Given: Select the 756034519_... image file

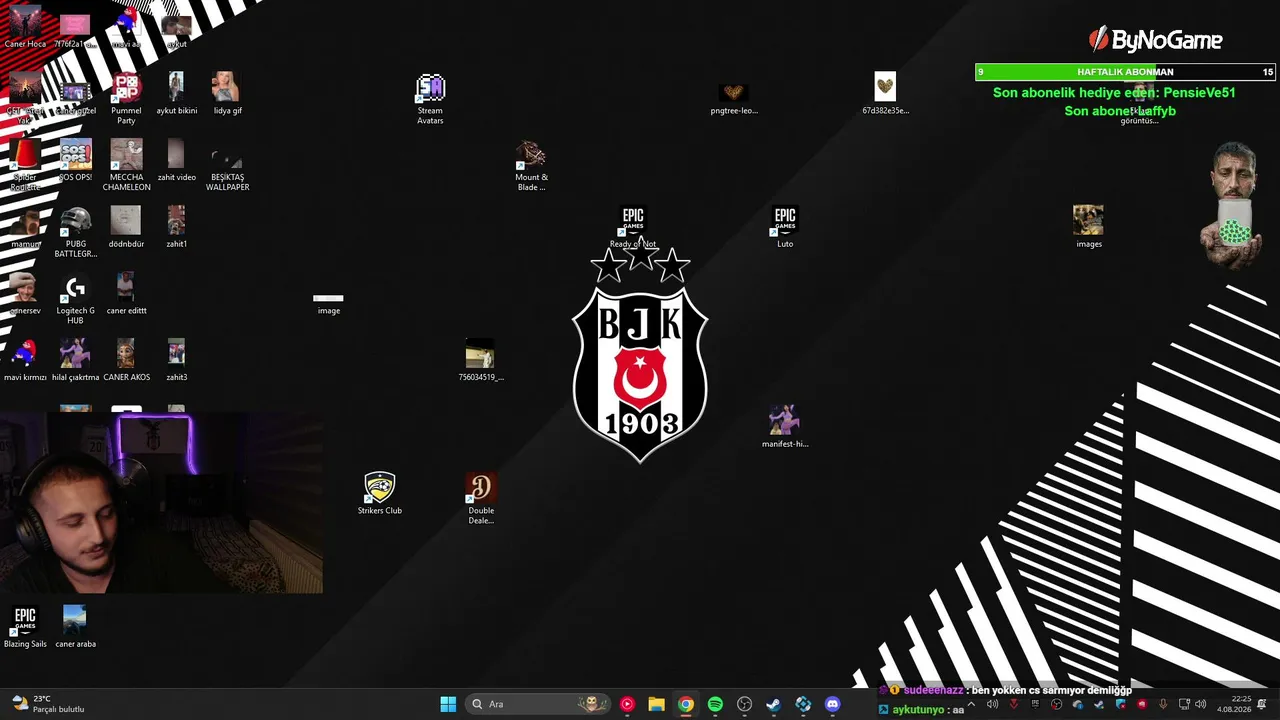Looking at the screenshot, I should [x=481, y=361].
